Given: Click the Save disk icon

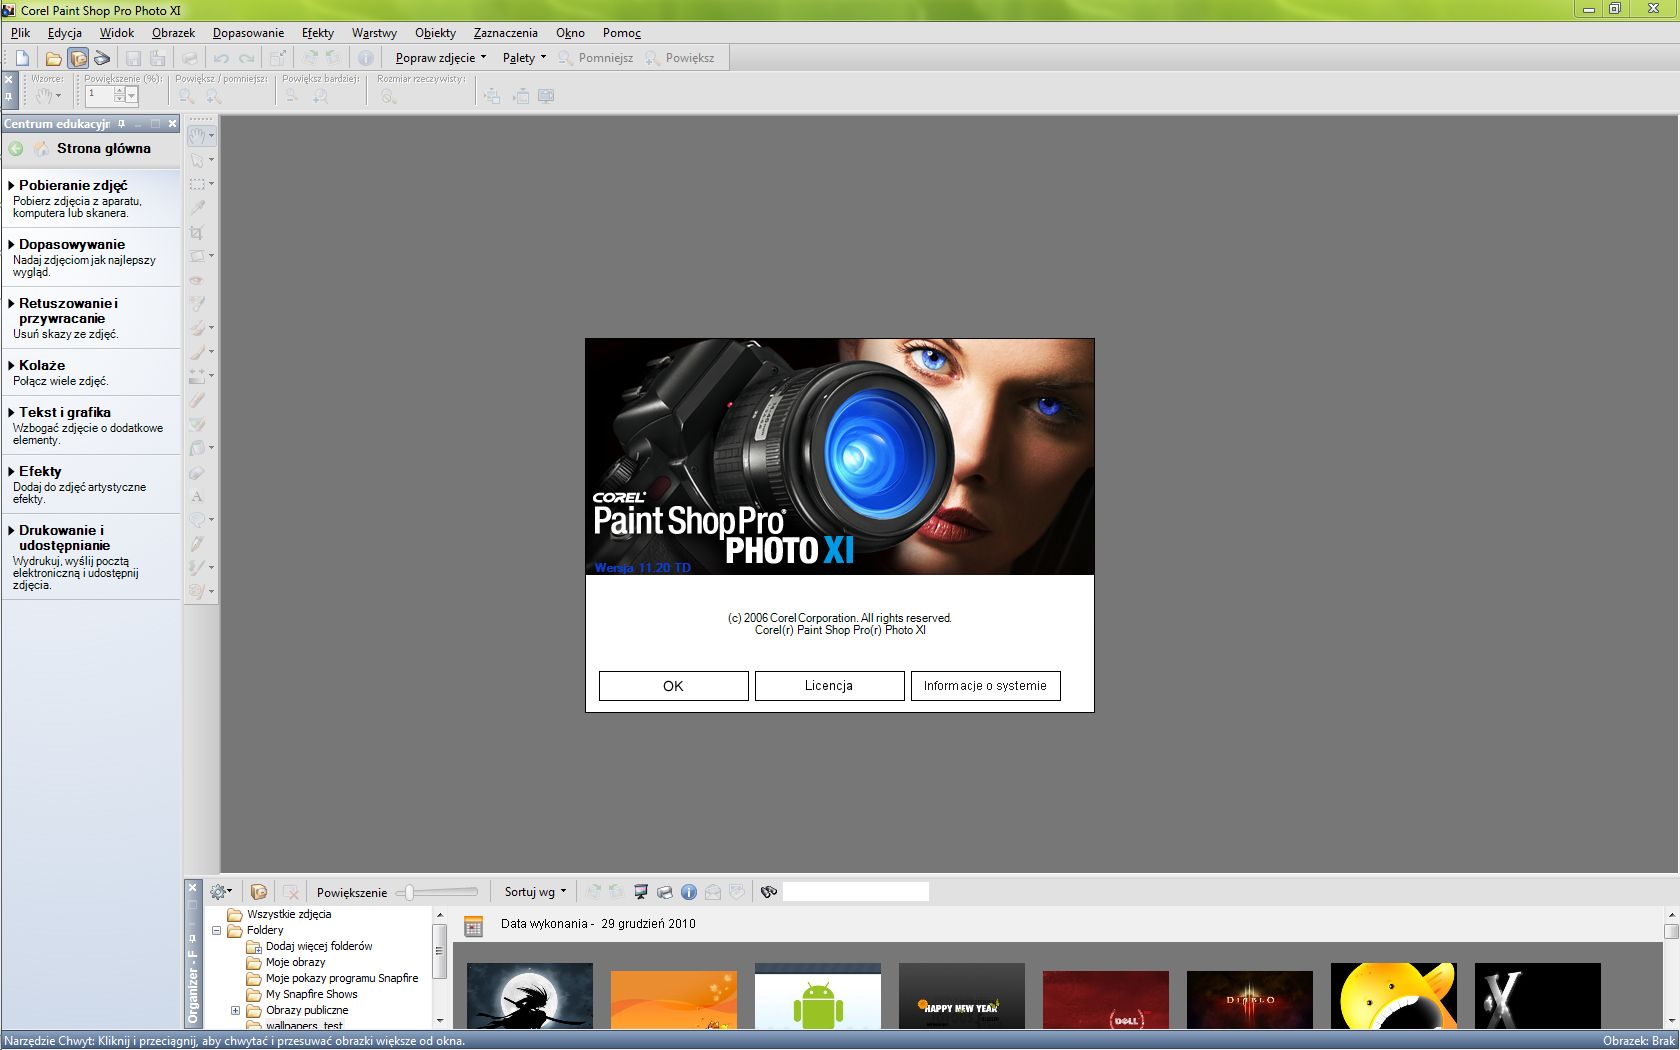Looking at the screenshot, I should [133, 58].
